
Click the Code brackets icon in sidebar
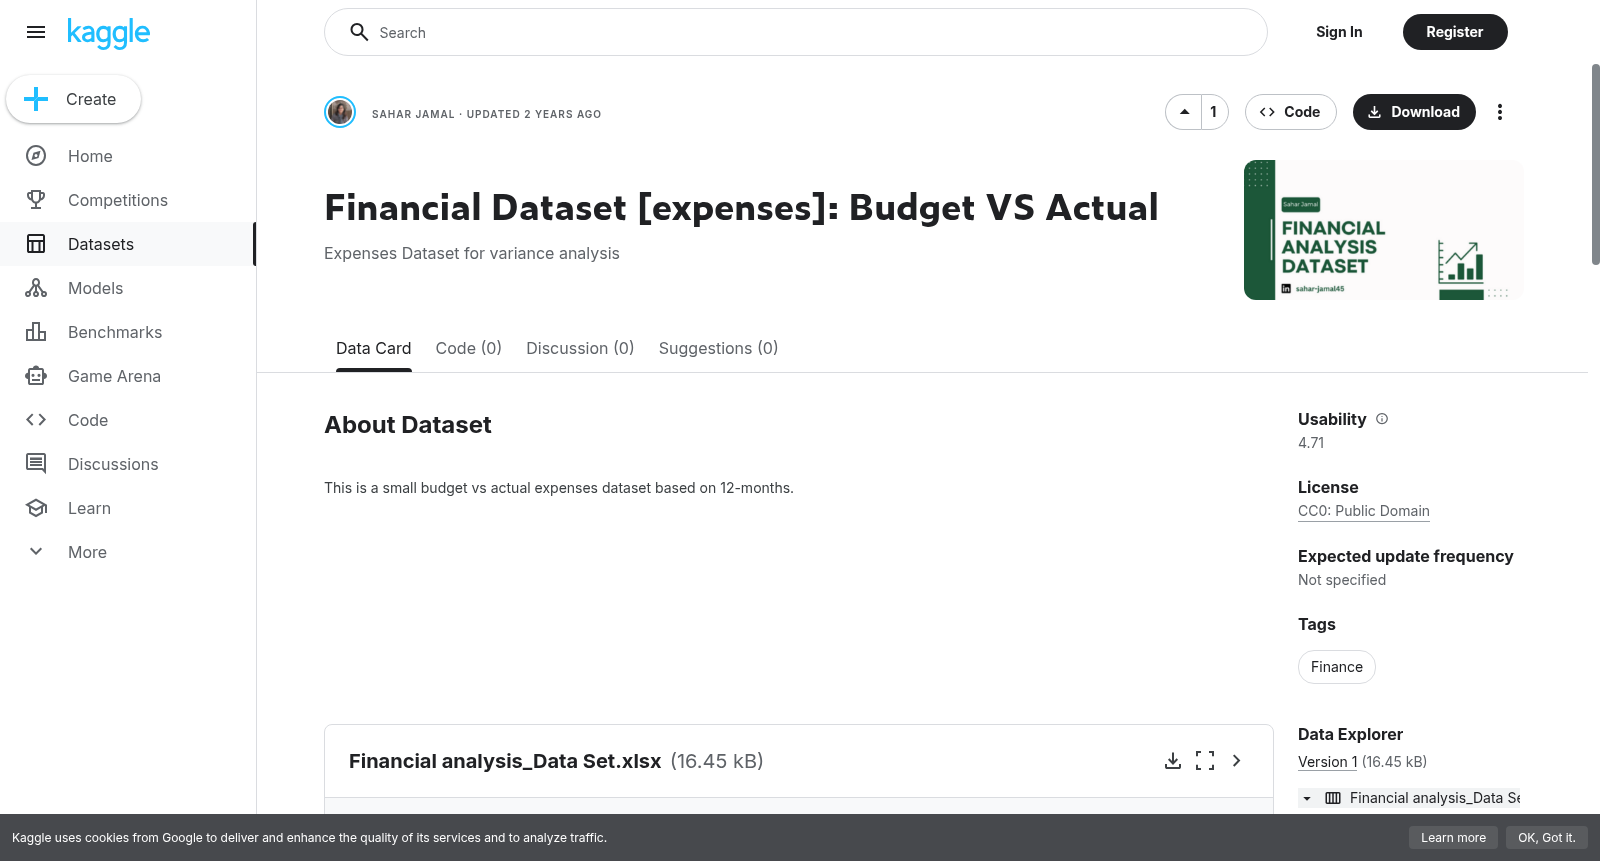pyautogui.click(x=36, y=420)
